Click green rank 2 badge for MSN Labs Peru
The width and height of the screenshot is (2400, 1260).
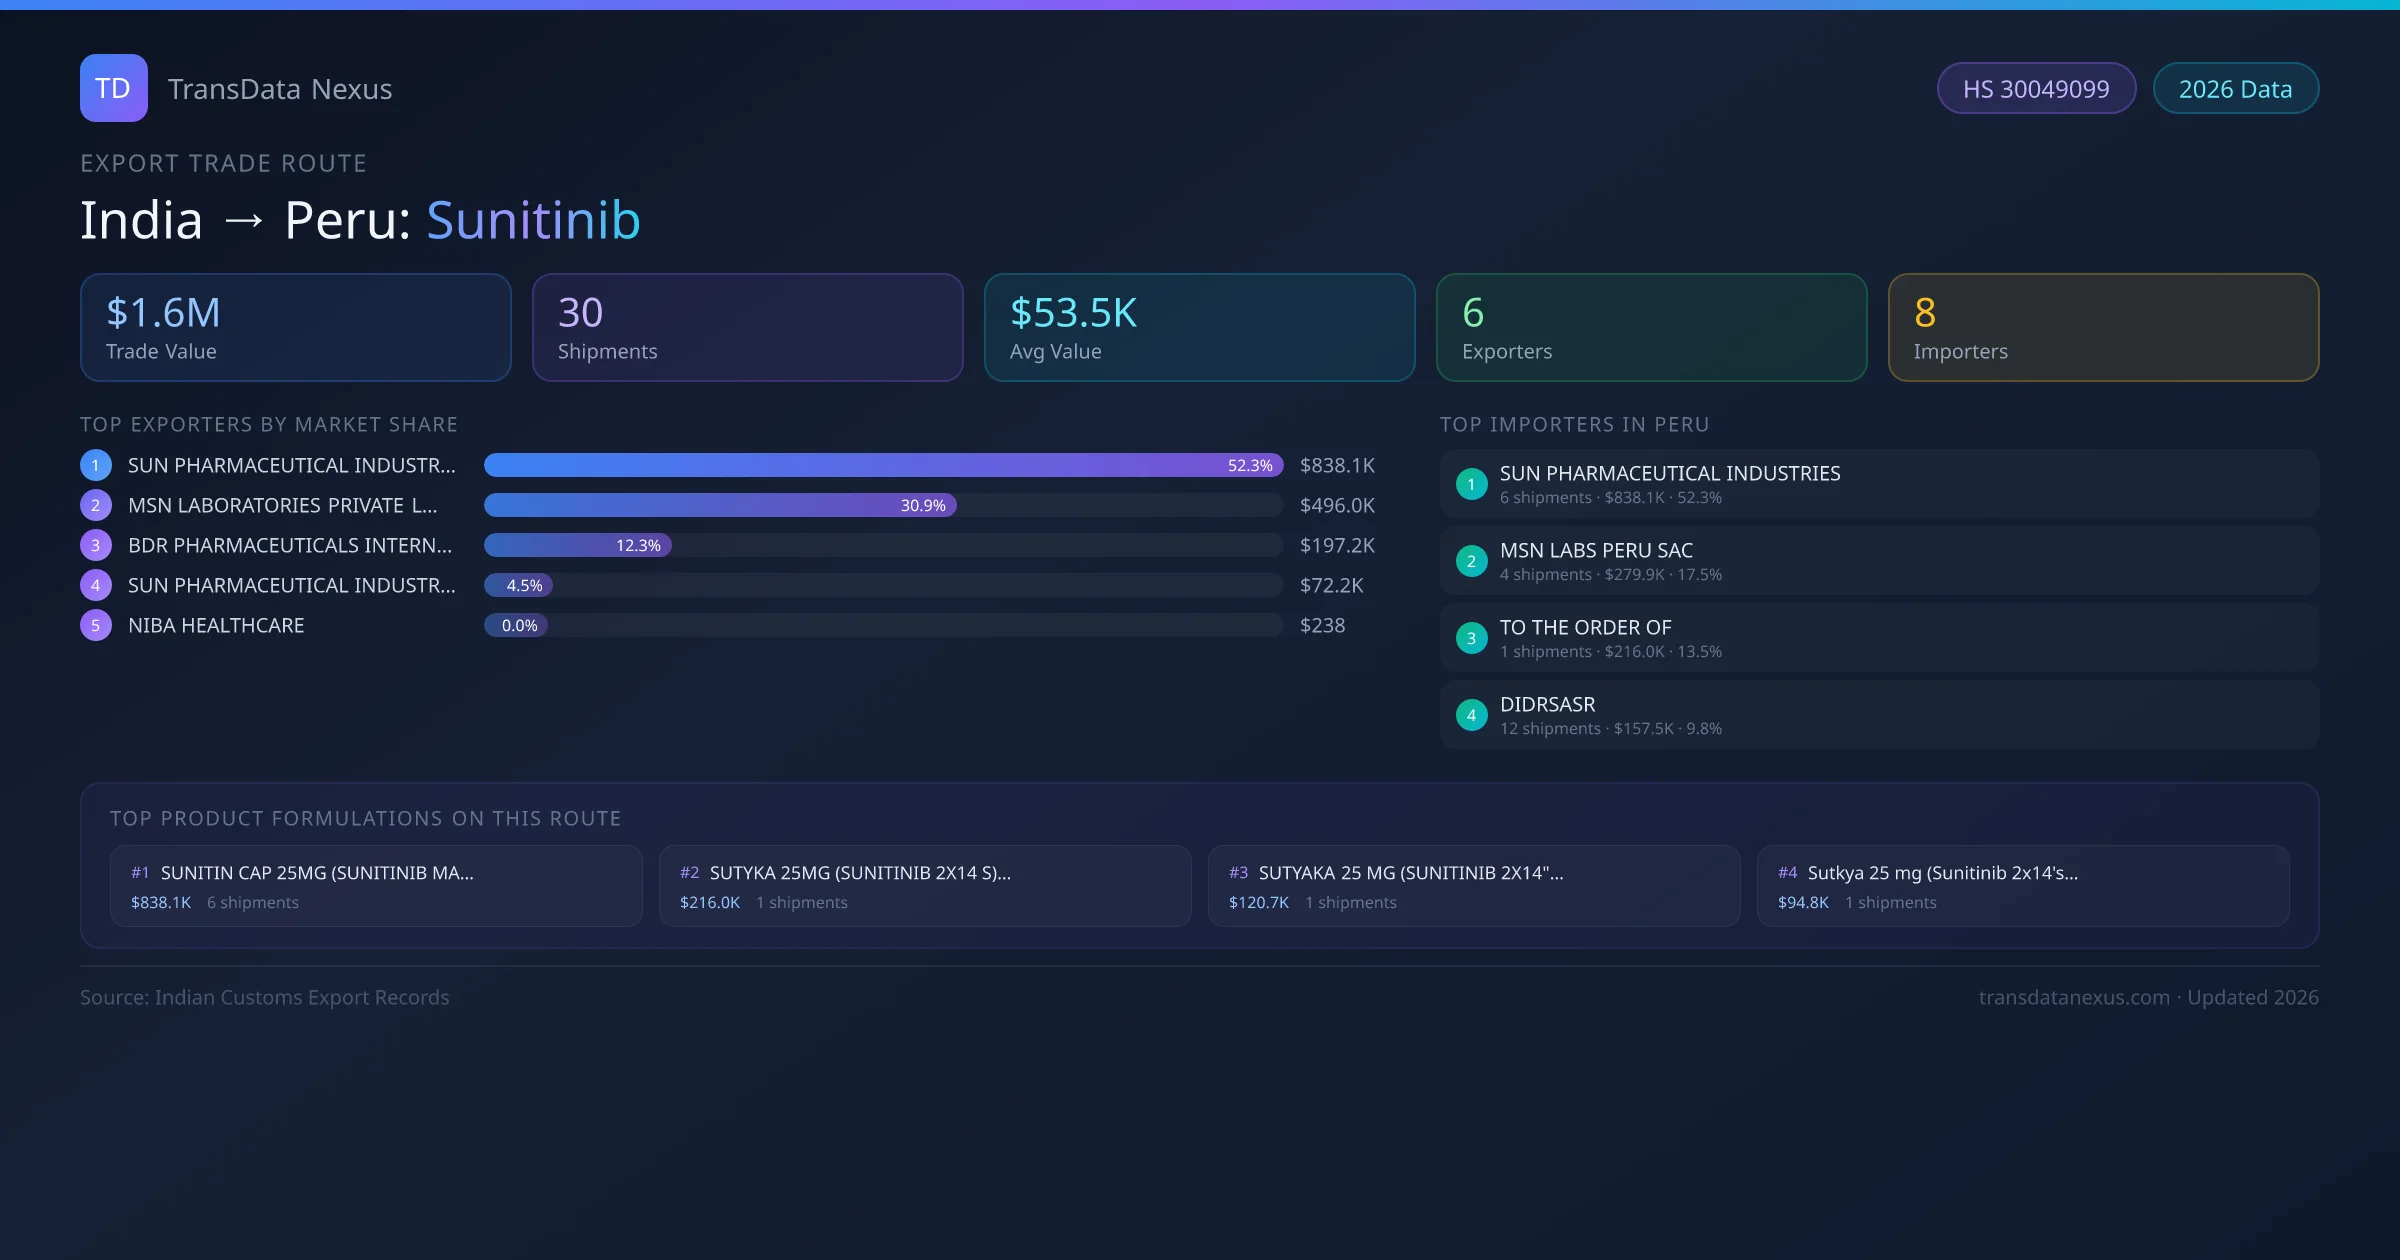point(1471,561)
